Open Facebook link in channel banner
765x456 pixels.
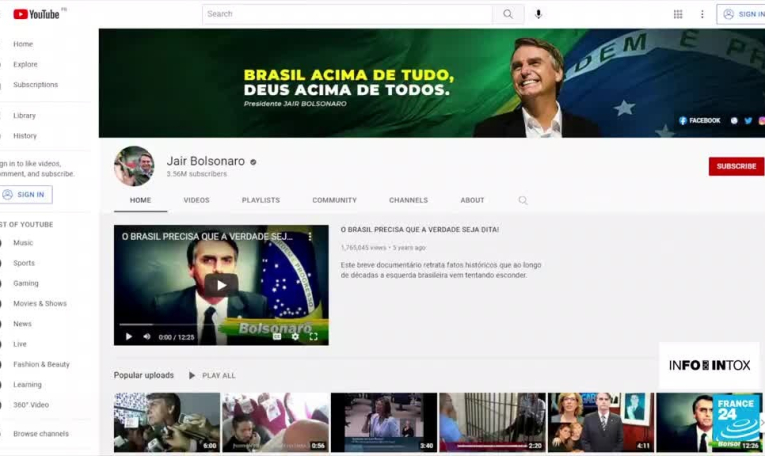[x=700, y=120]
